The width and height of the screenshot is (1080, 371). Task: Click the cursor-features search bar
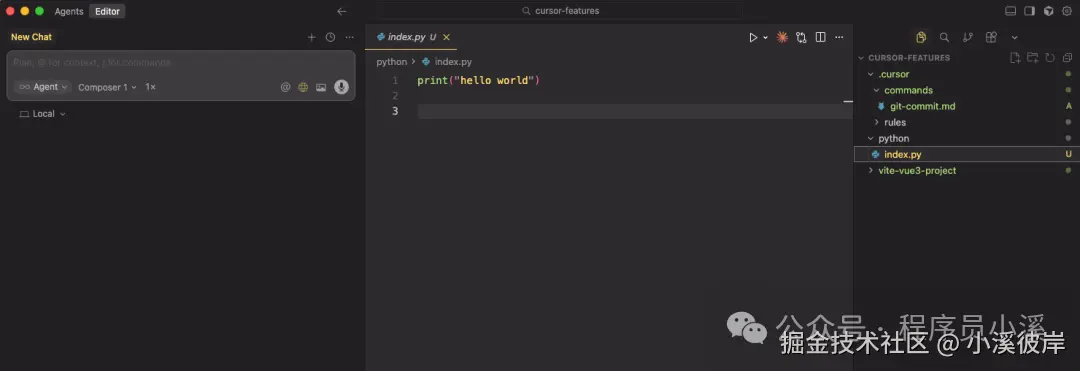(x=559, y=11)
